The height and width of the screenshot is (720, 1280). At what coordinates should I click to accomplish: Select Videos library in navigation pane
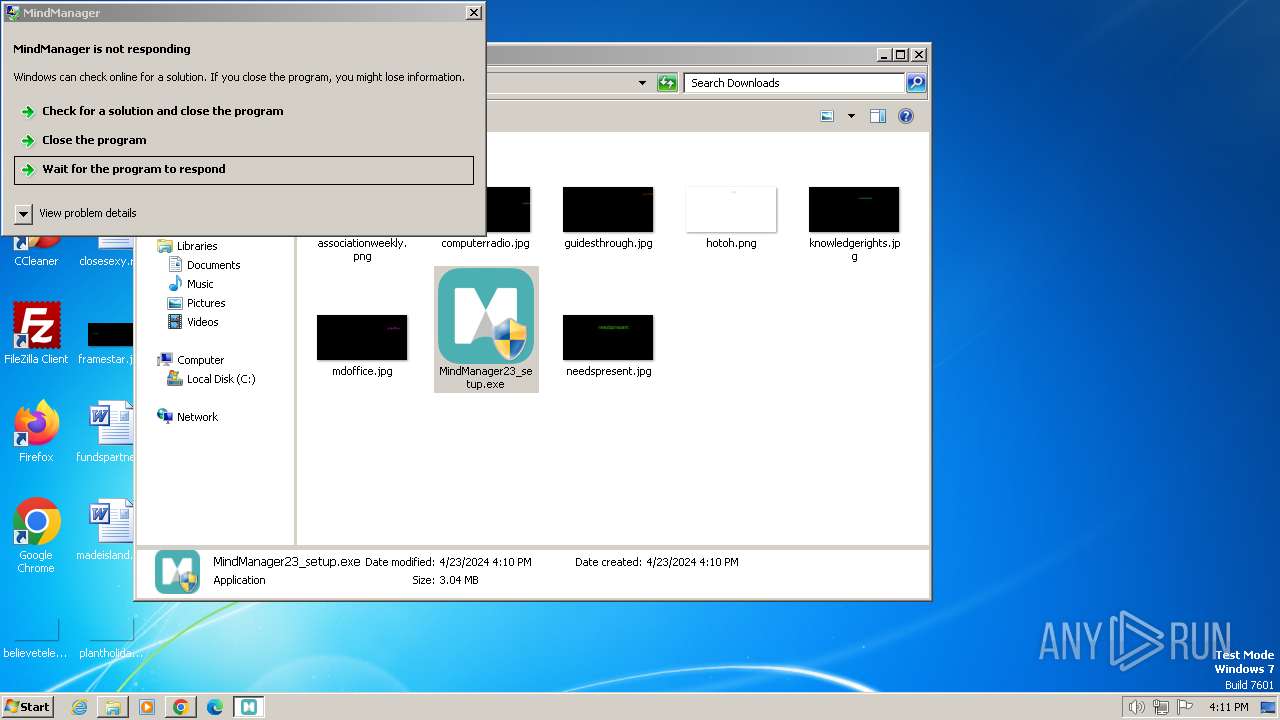(193, 322)
